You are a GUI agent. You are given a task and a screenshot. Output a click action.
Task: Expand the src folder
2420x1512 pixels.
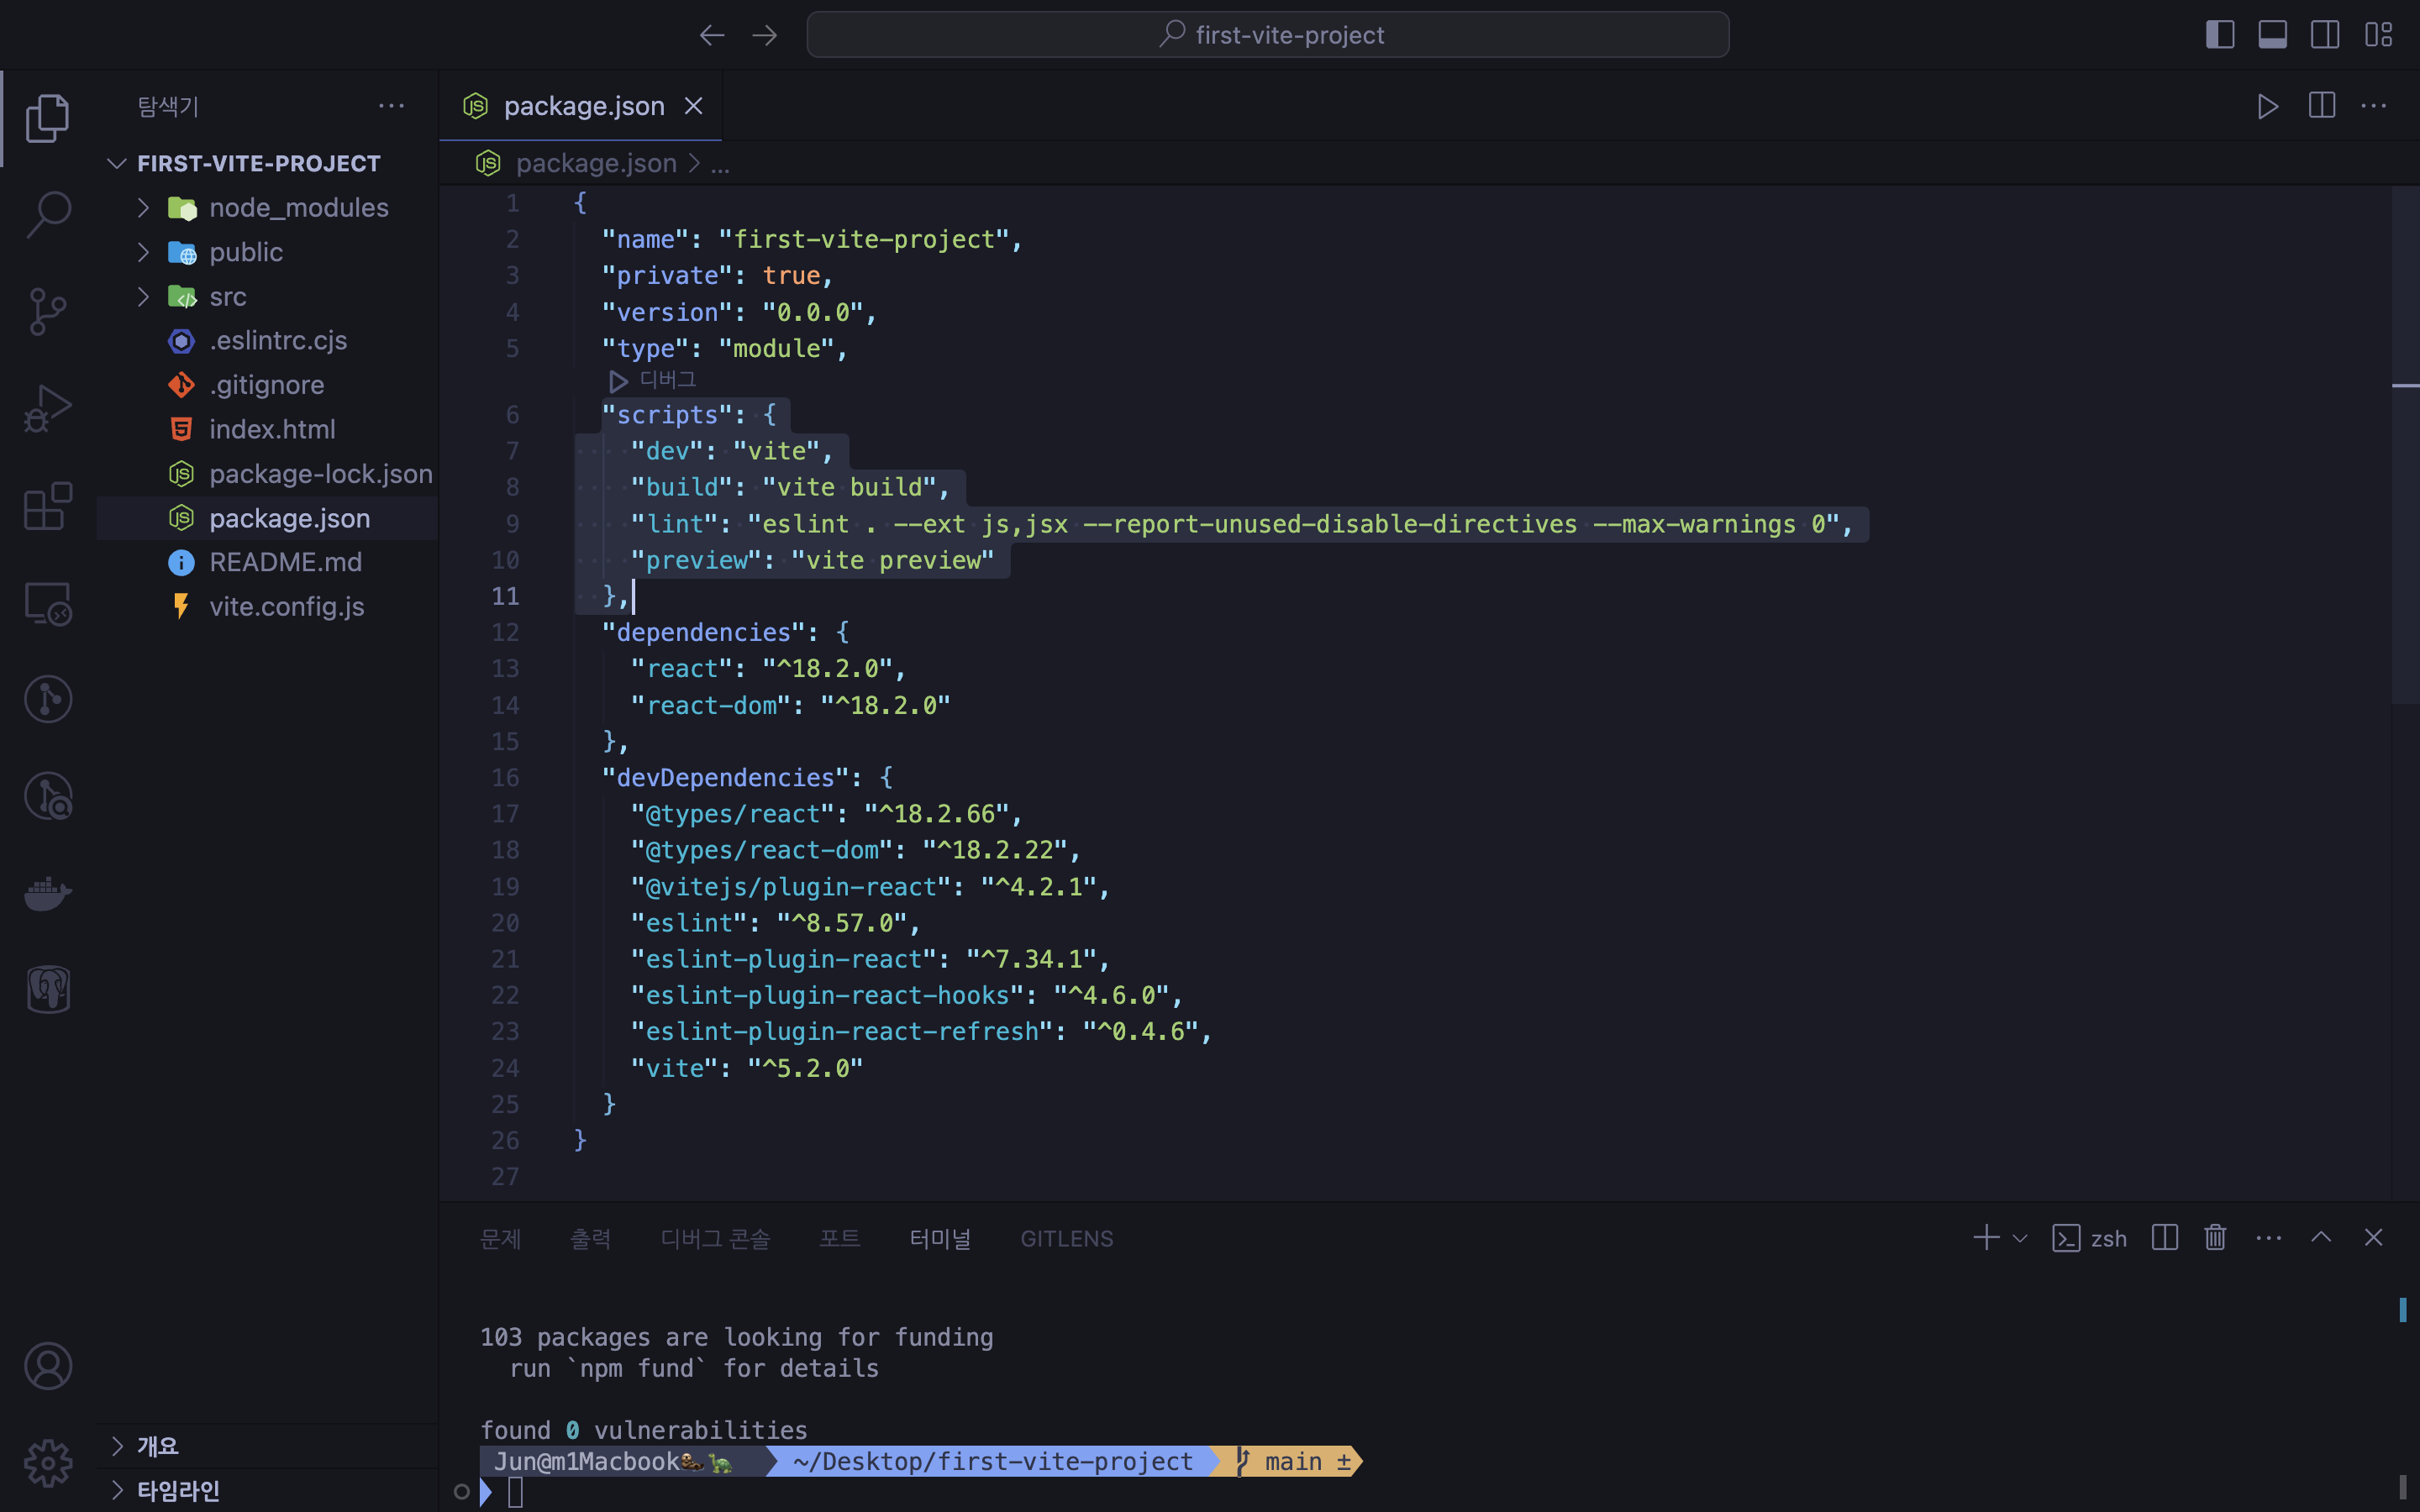point(228,297)
